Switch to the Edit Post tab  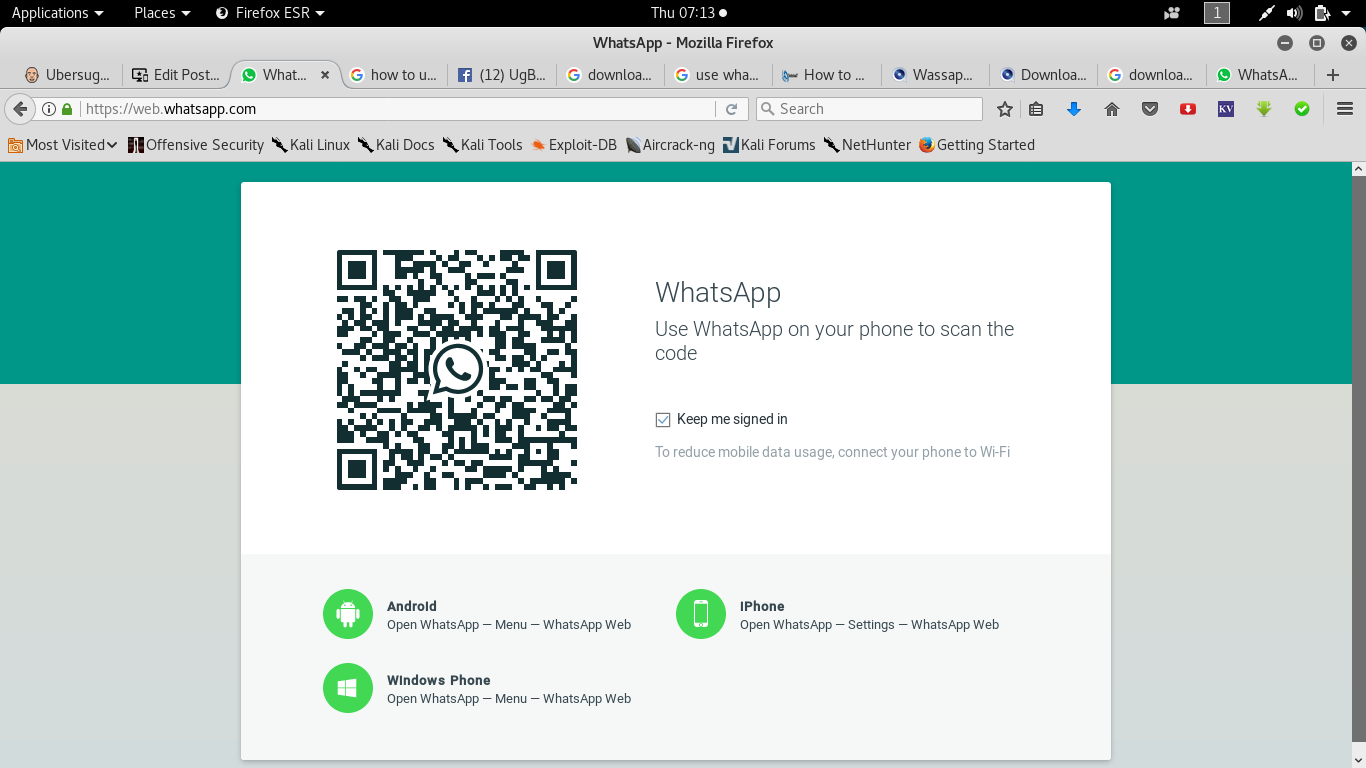pos(176,75)
